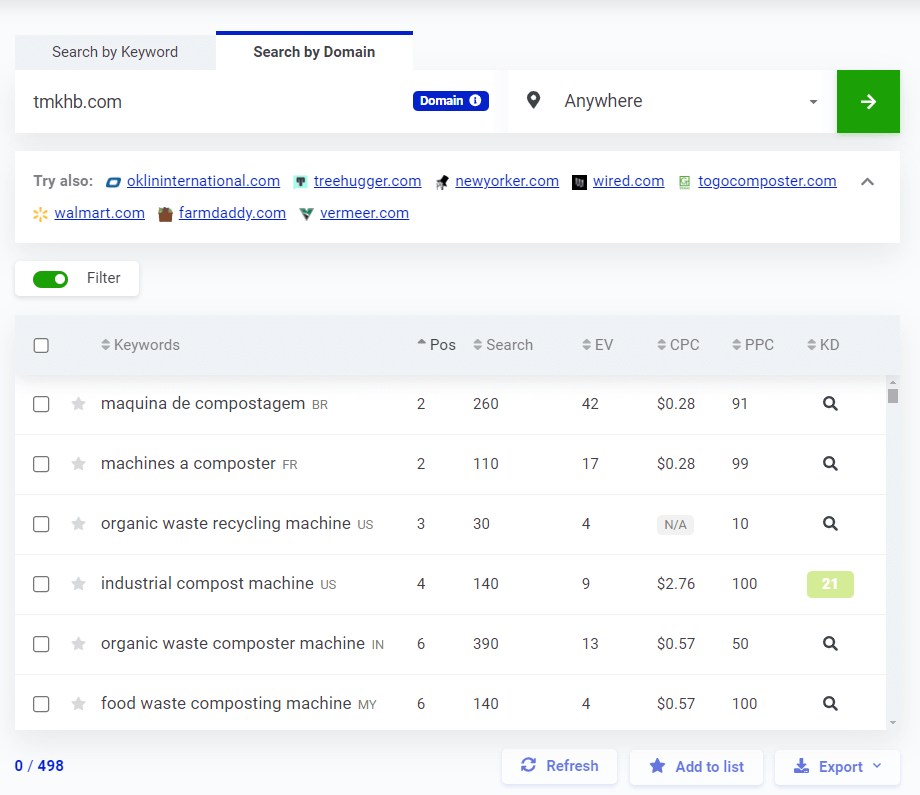This screenshot has width=920, height=795.
Task: Star the organic waste composter machine keyword
Action: pyautogui.click(x=78, y=644)
